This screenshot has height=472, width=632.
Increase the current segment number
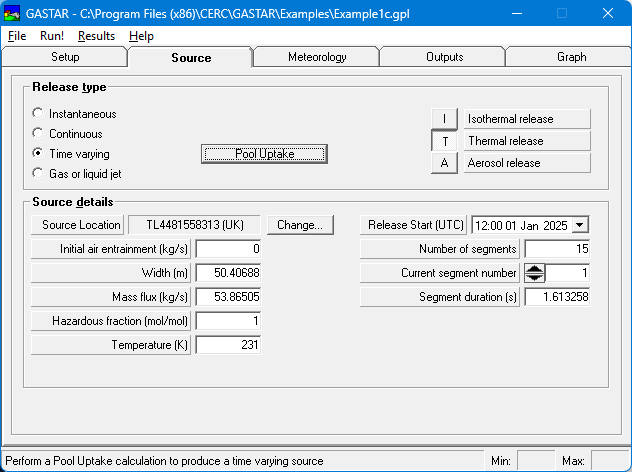tap(535, 268)
